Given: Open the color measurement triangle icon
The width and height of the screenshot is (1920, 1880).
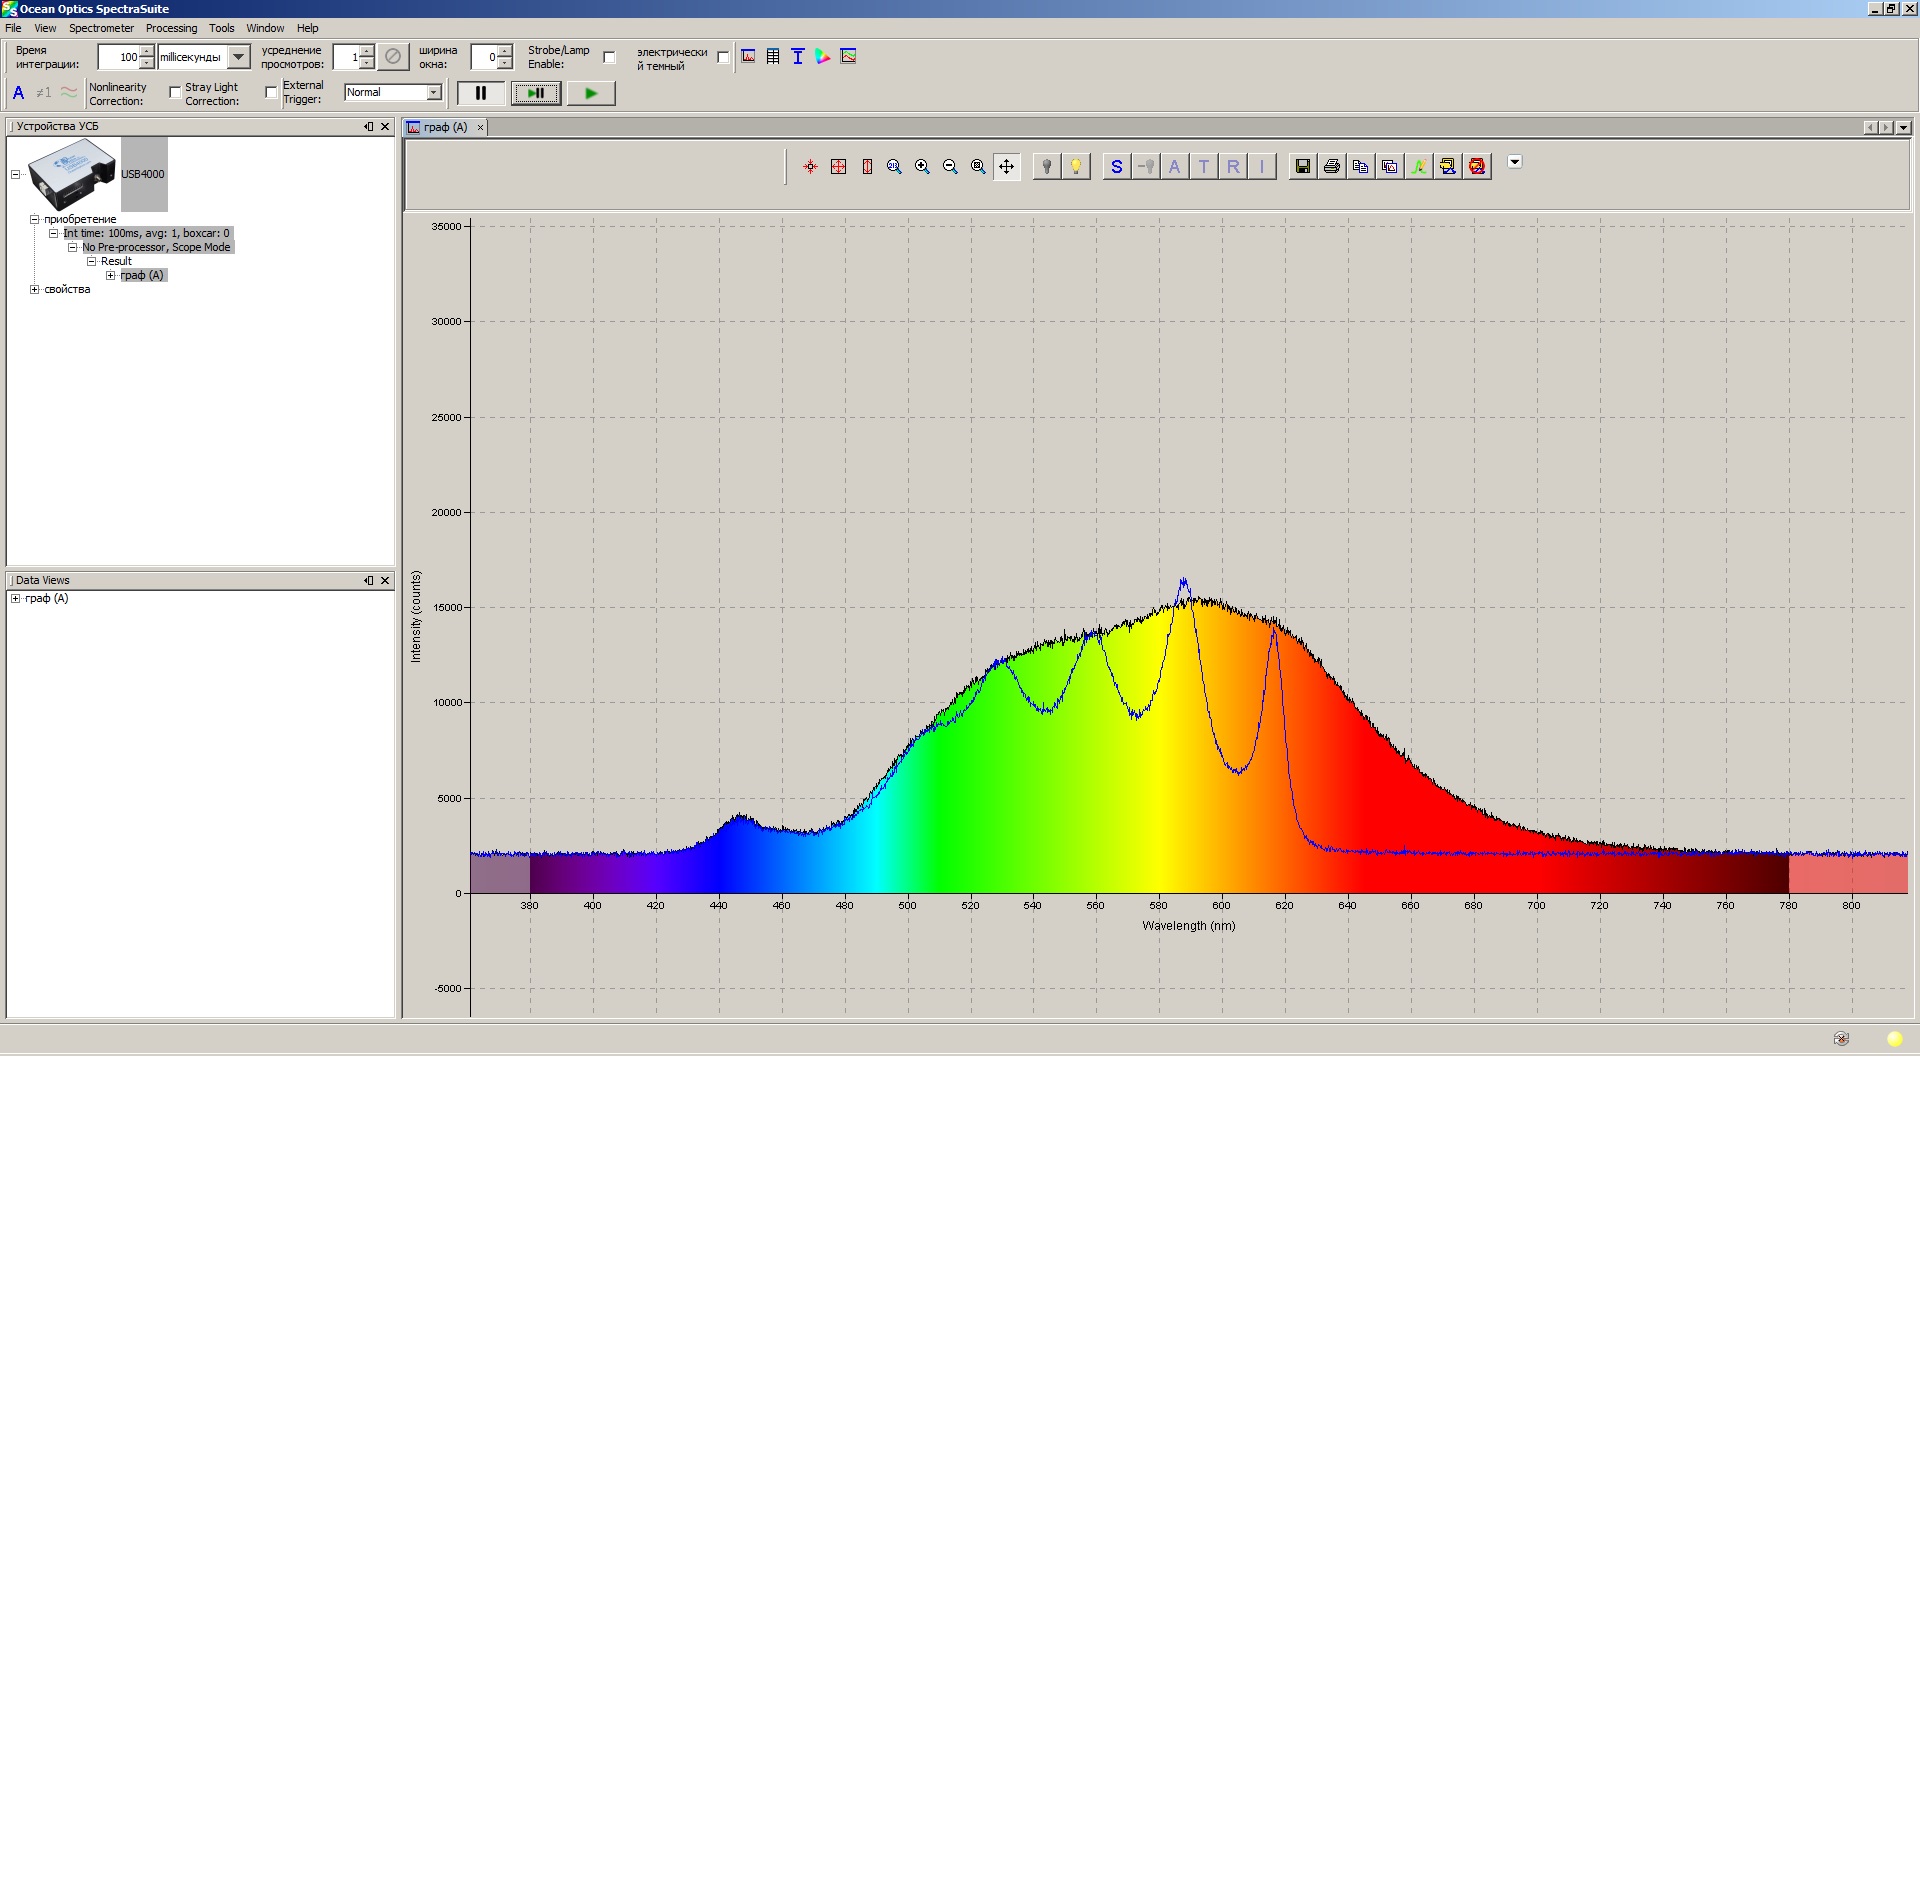Looking at the screenshot, I should 822,57.
